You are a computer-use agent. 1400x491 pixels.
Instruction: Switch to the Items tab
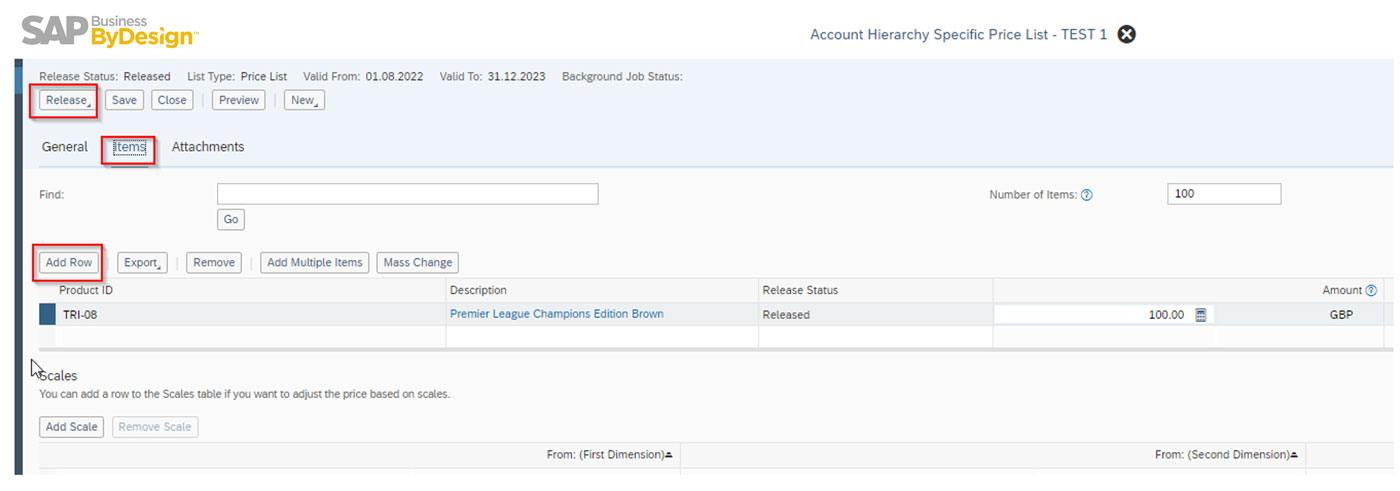[130, 148]
